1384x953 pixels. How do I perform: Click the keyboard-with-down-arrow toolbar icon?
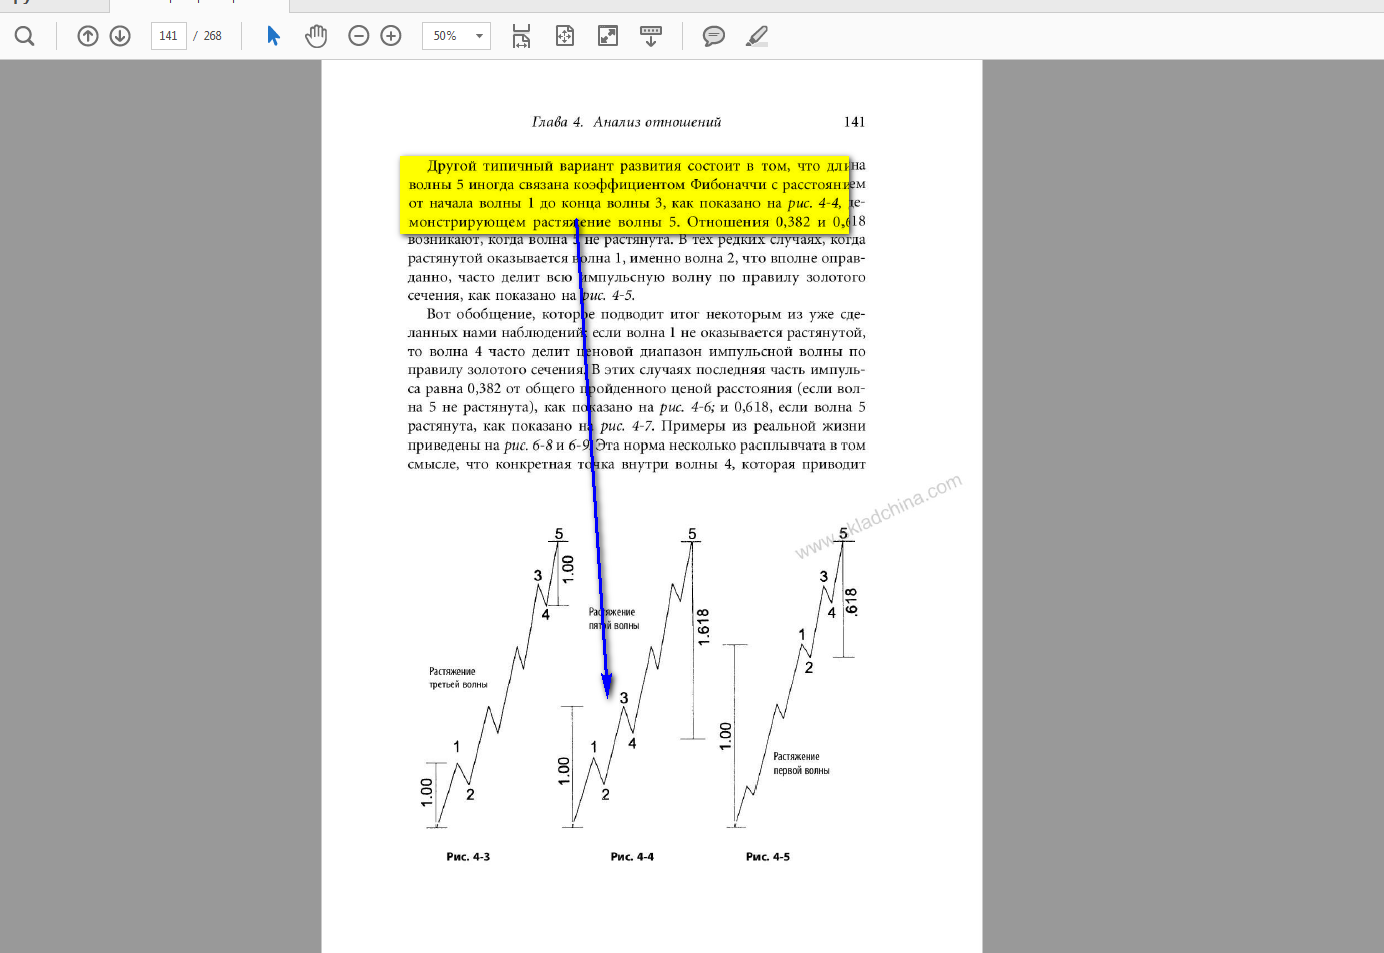[651, 36]
